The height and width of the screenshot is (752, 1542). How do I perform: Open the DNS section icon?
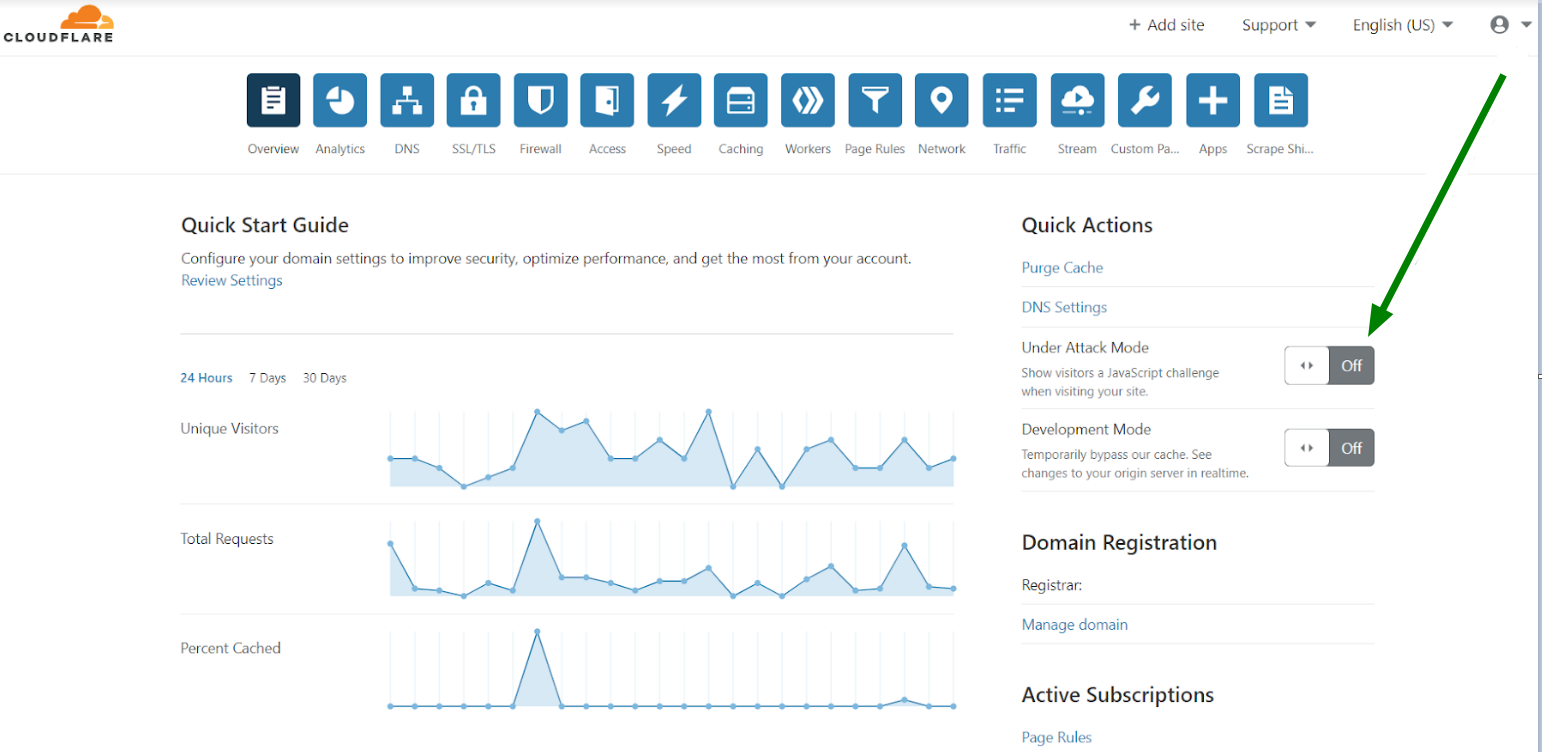tap(407, 101)
